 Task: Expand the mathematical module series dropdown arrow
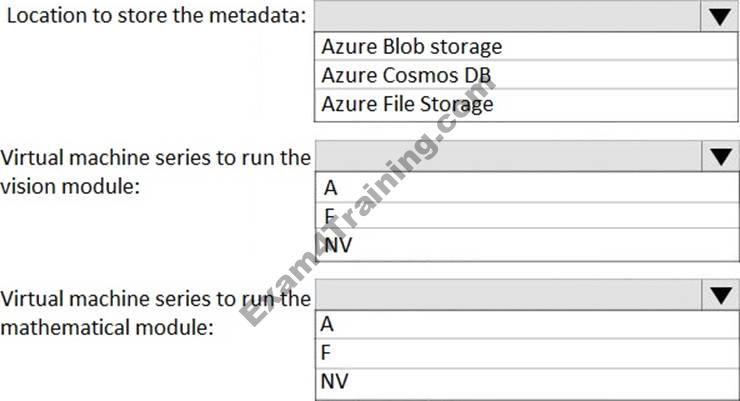tap(718, 295)
